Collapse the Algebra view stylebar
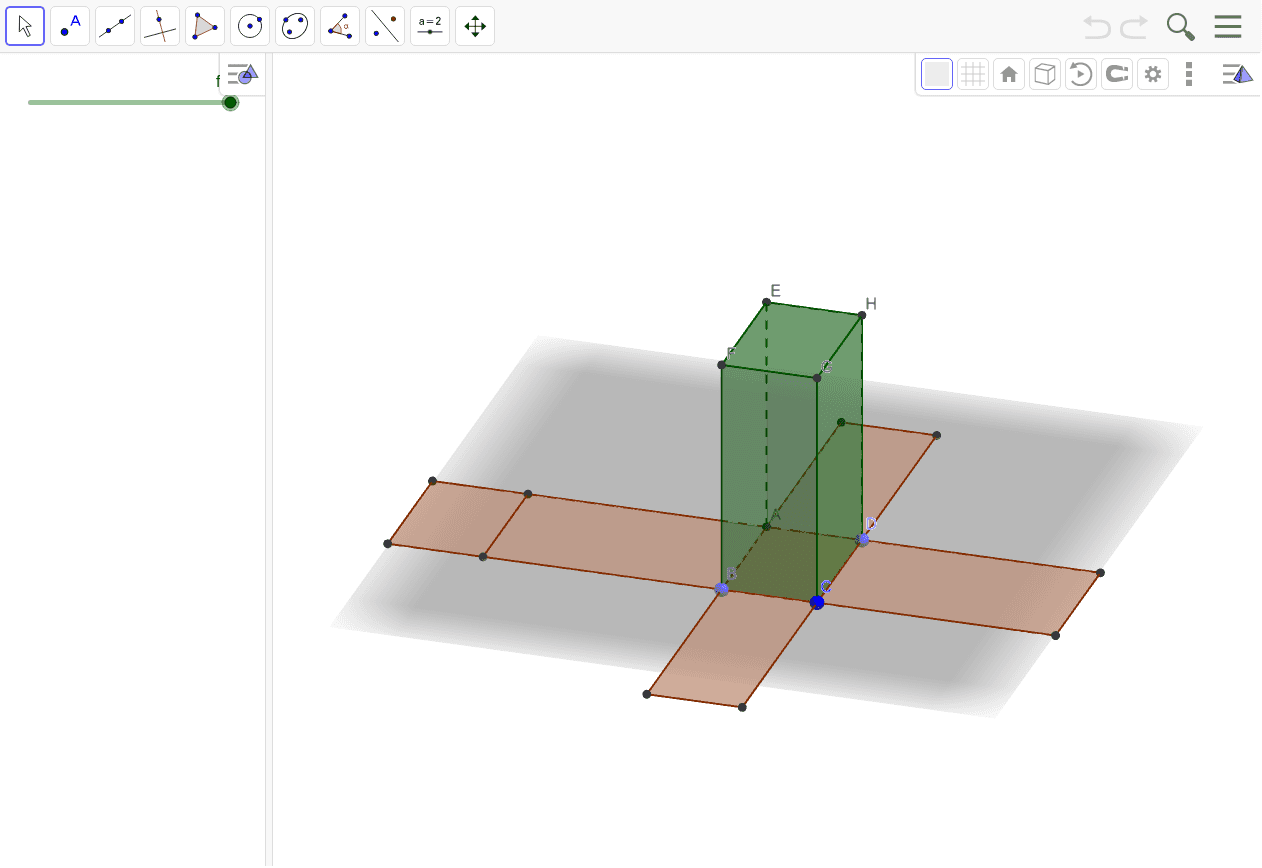The height and width of the screenshot is (868, 1262). [x=241, y=73]
